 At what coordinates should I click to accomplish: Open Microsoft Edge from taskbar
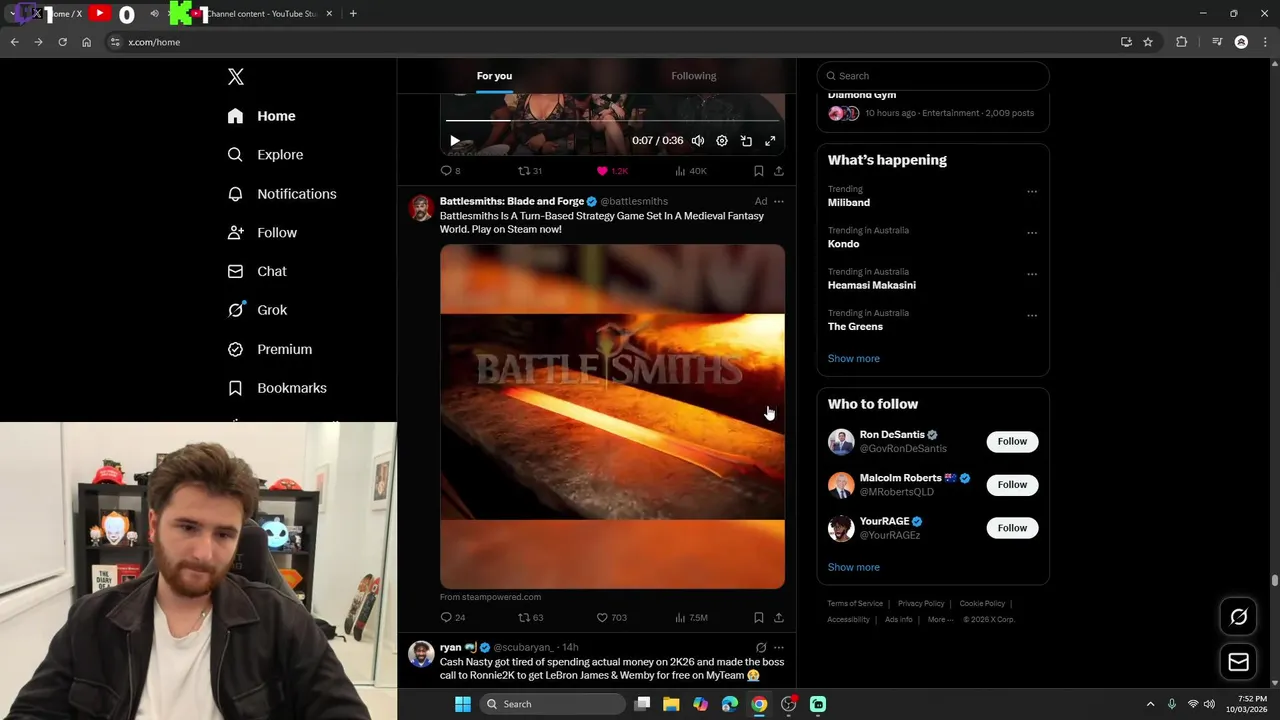coord(730,704)
